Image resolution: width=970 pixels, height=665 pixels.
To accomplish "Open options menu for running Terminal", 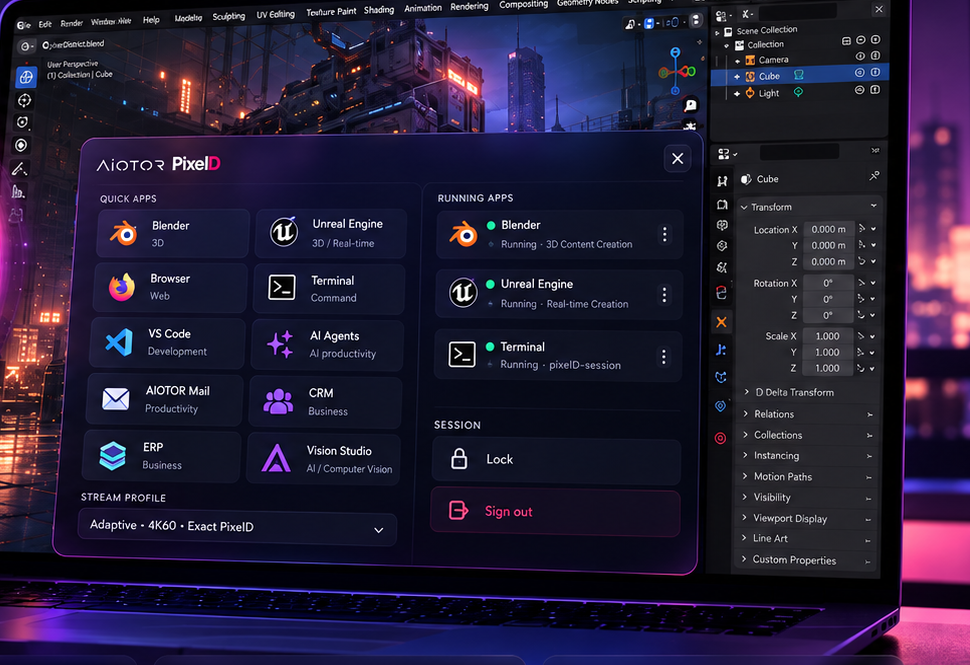I will click(x=663, y=356).
